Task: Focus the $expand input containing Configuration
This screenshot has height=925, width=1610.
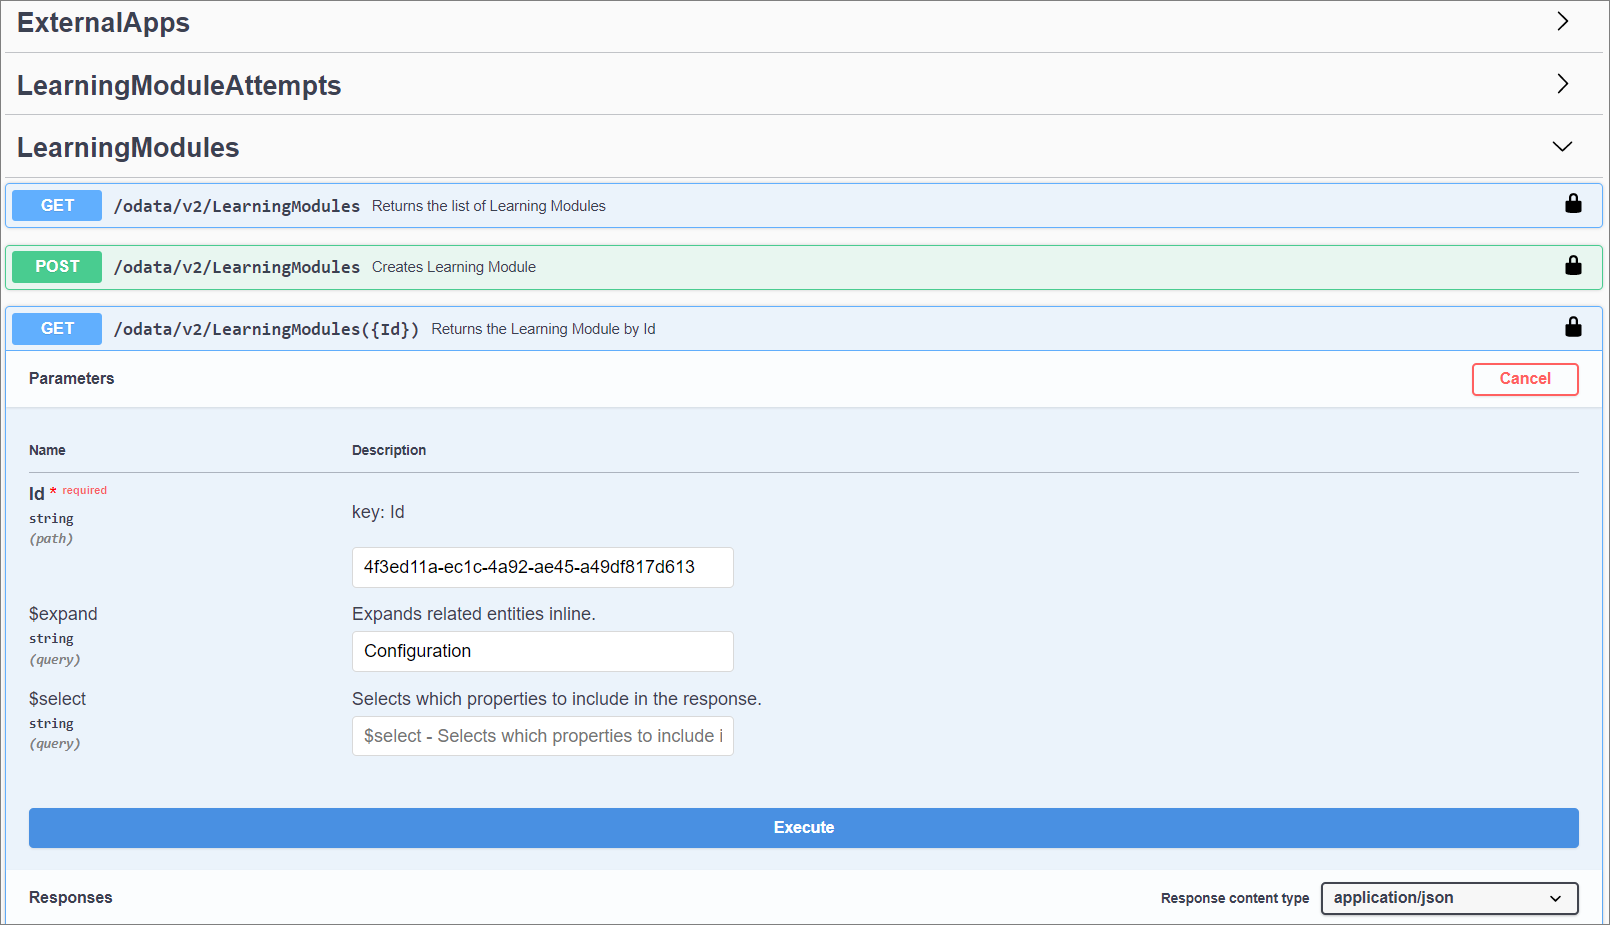Action: click(x=542, y=651)
